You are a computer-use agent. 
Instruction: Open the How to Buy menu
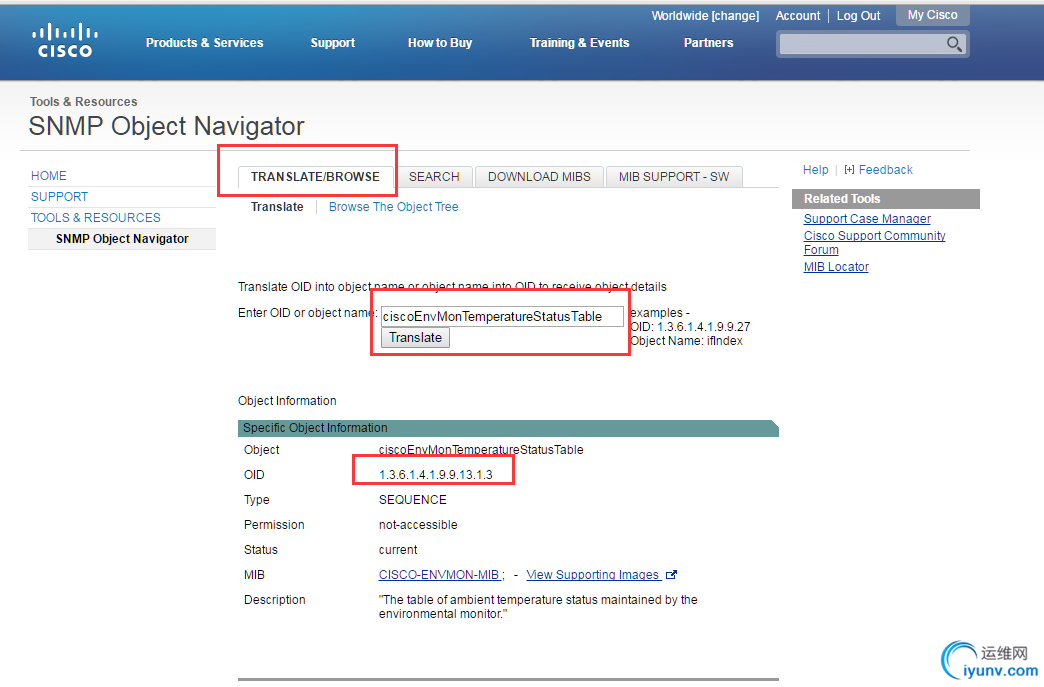tap(439, 43)
